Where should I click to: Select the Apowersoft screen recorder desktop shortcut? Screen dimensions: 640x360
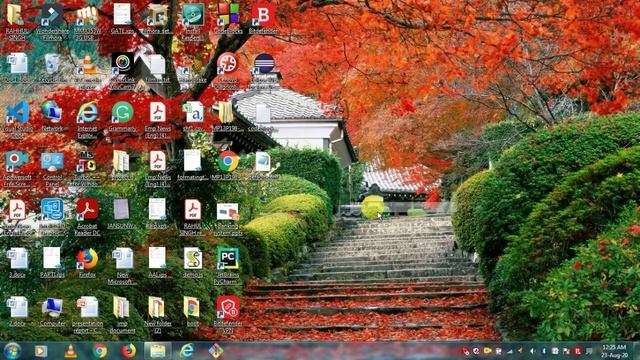point(17,168)
